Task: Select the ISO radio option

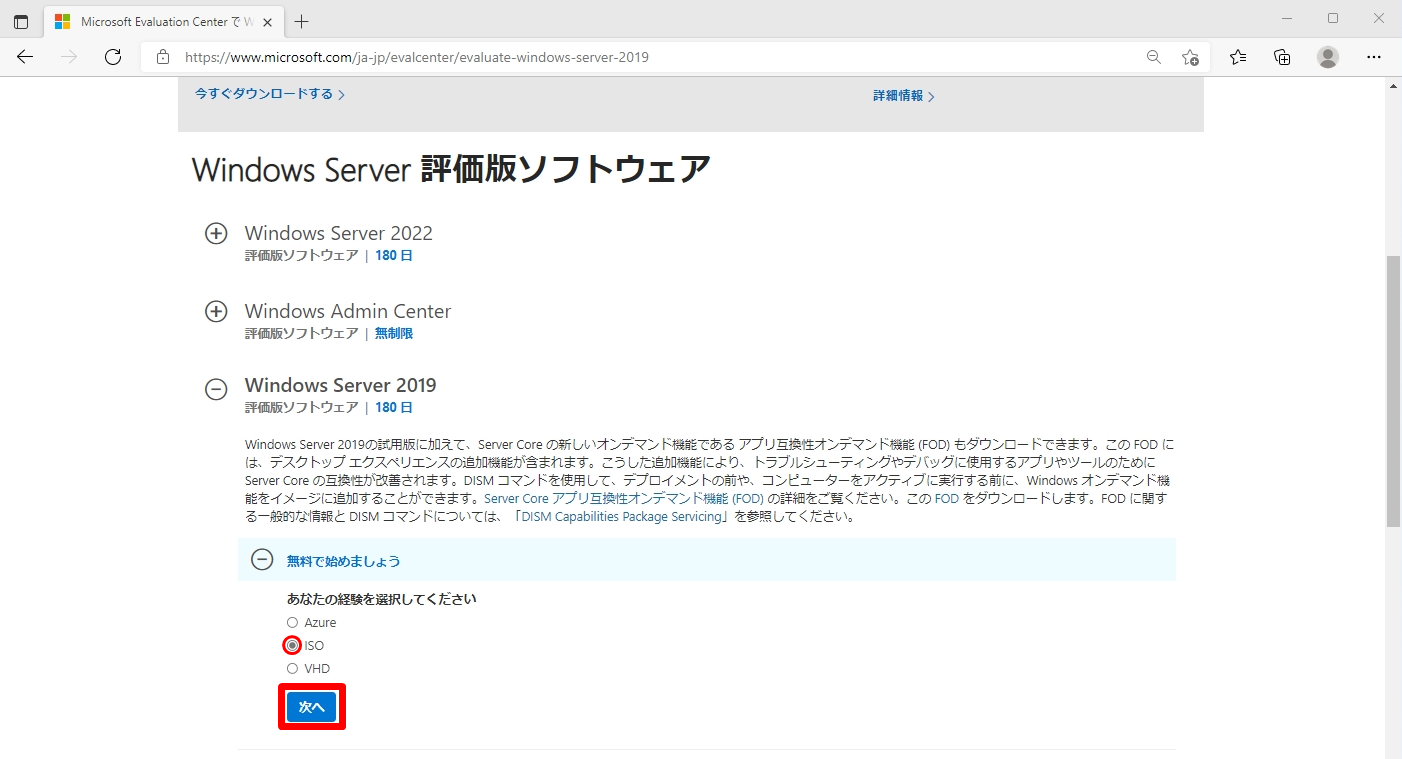Action: 293,645
